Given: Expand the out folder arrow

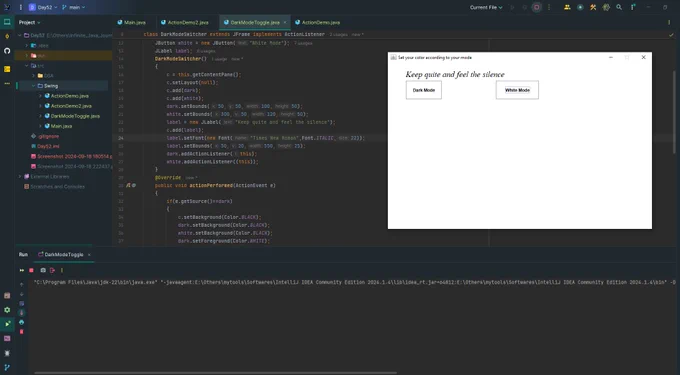Looking at the screenshot, I should point(26,55).
